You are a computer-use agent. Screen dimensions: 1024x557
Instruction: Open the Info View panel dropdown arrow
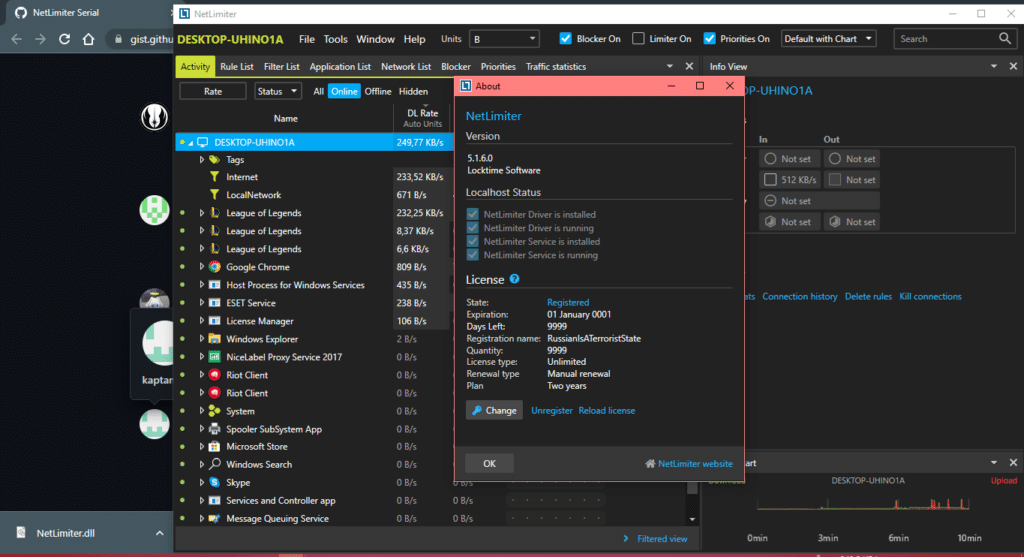tap(994, 66)
